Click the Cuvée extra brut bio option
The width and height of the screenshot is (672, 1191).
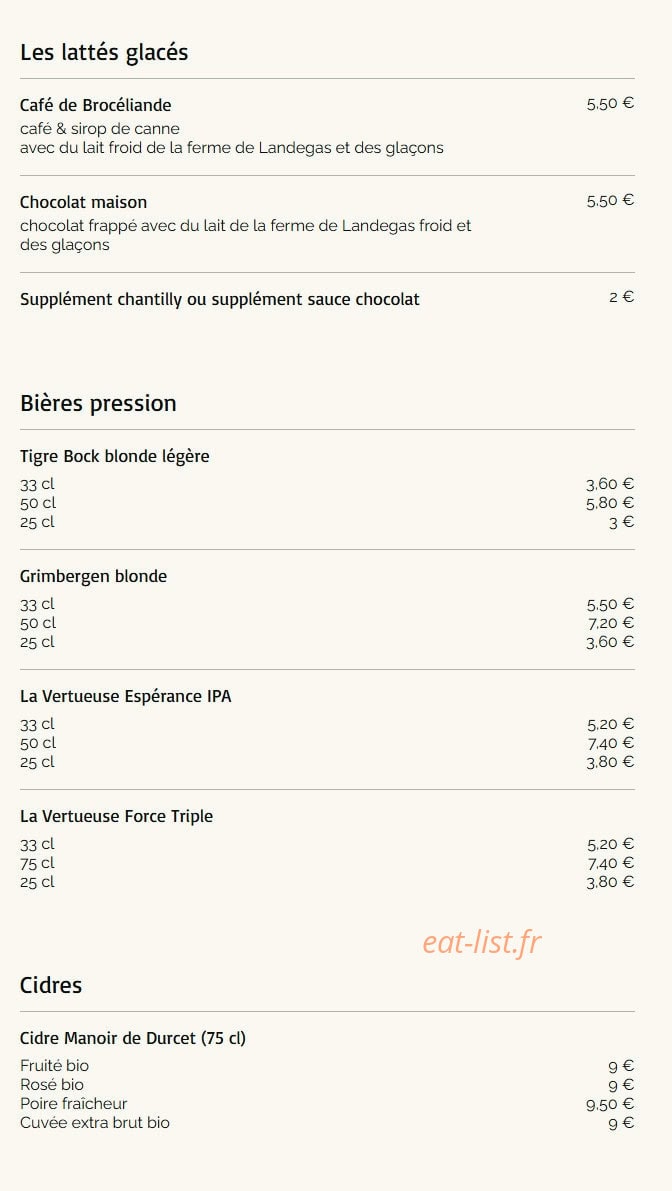point(95,1123)
